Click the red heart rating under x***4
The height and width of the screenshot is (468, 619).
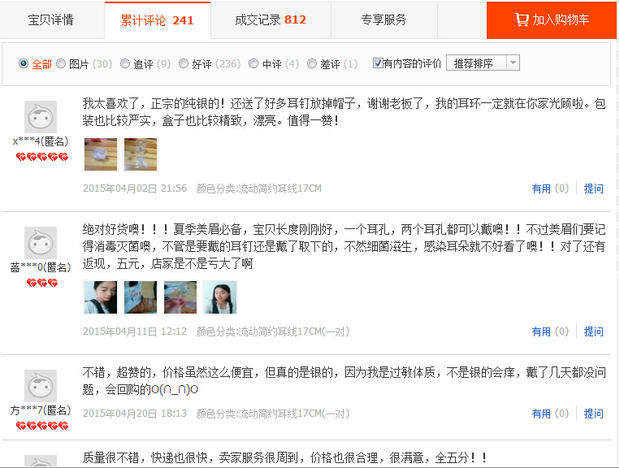point(42,157)
